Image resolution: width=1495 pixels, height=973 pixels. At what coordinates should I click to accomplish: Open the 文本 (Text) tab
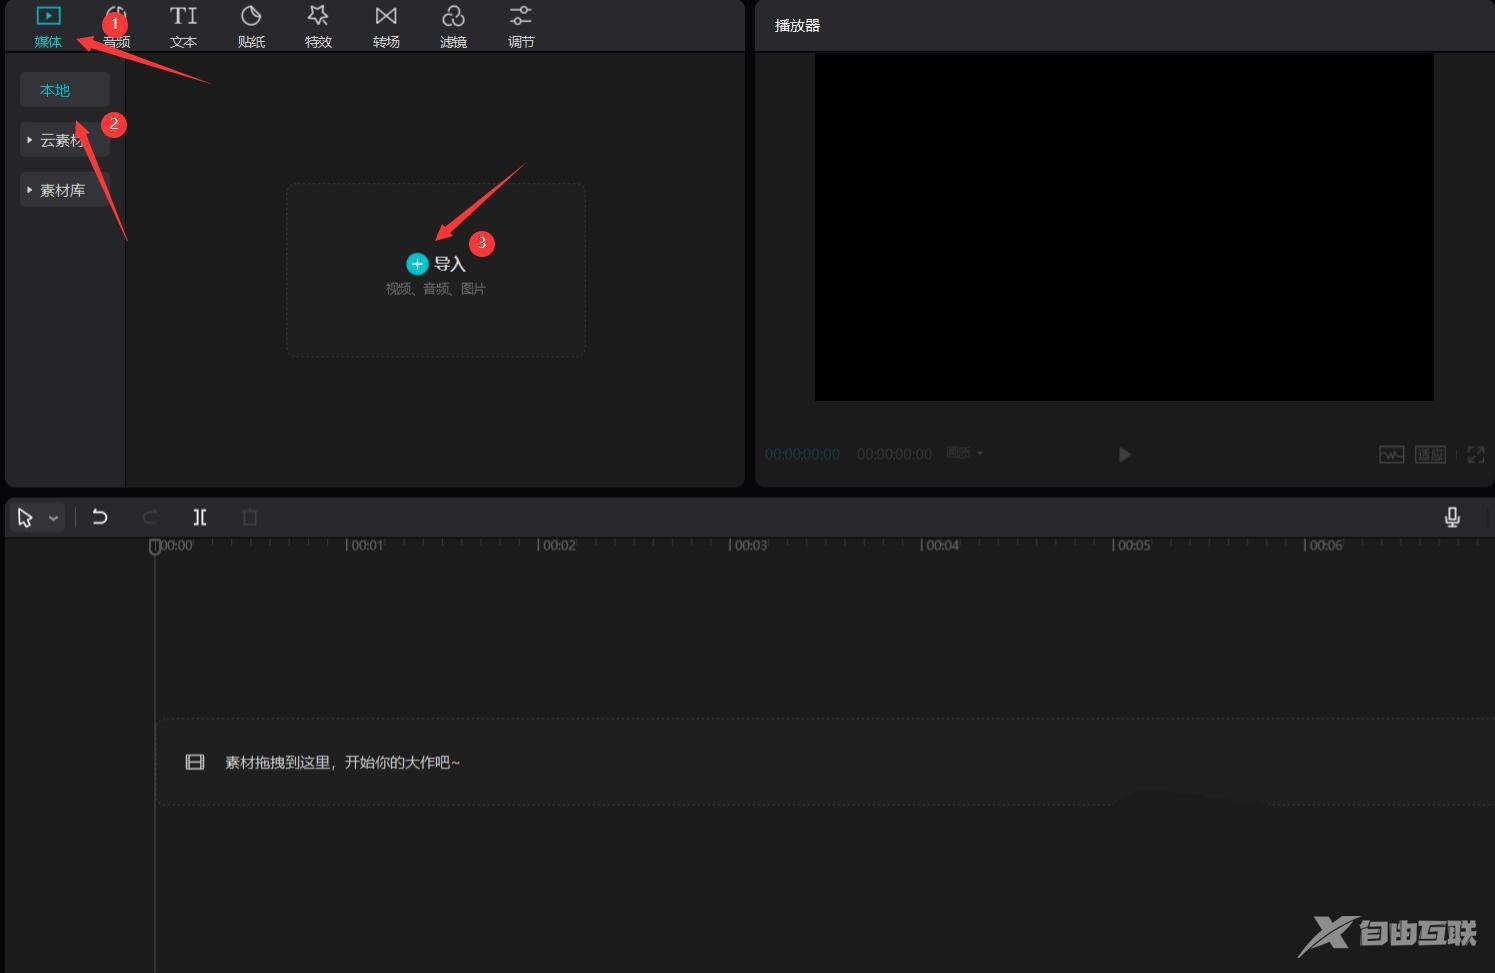pos(183,27)
